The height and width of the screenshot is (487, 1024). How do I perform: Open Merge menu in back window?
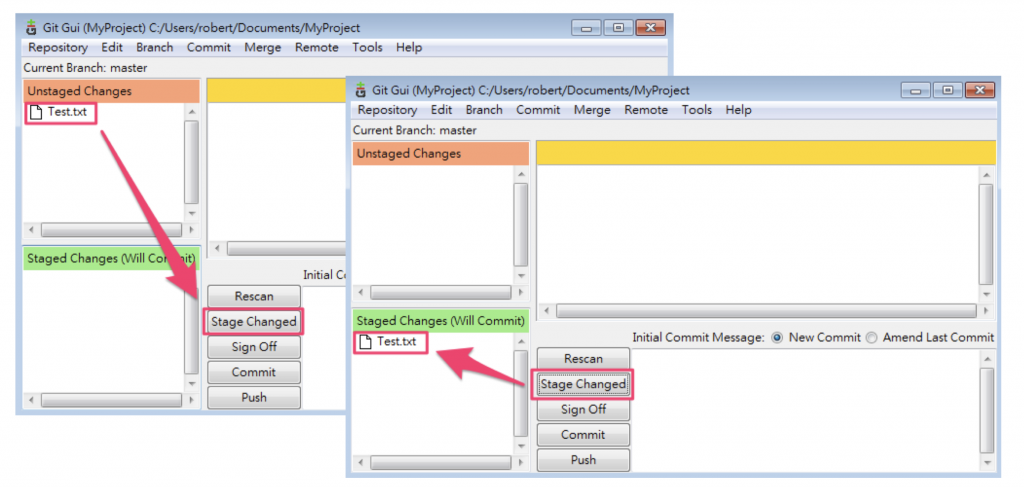[263, 48]
